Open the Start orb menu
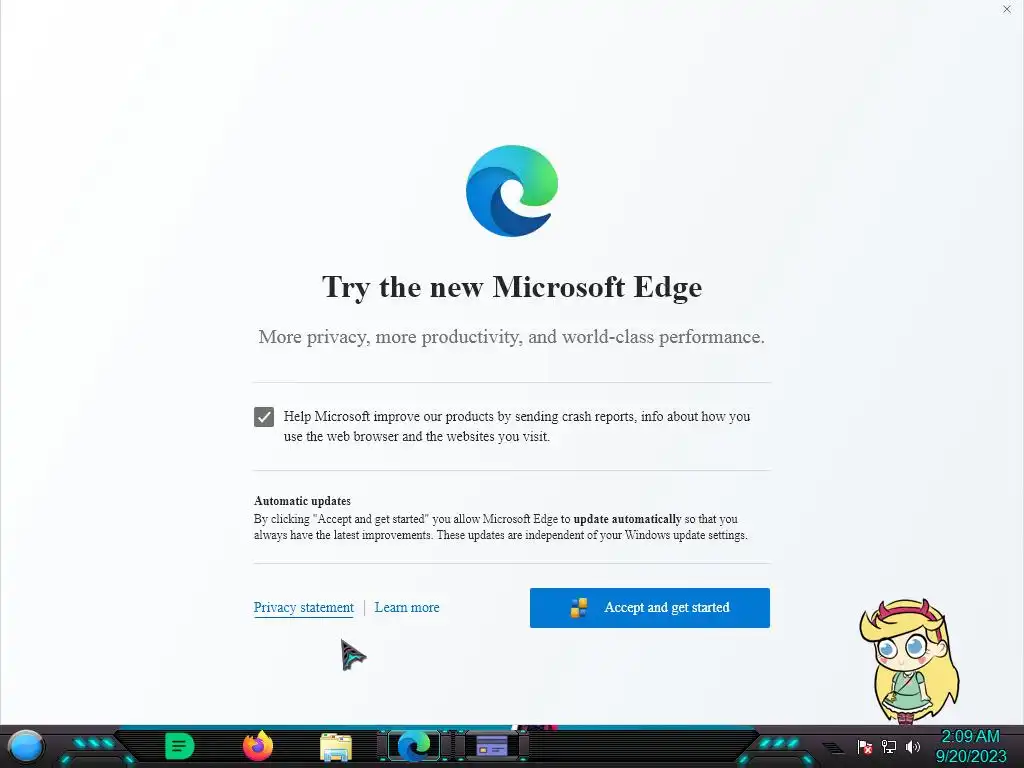 [25, 746]
